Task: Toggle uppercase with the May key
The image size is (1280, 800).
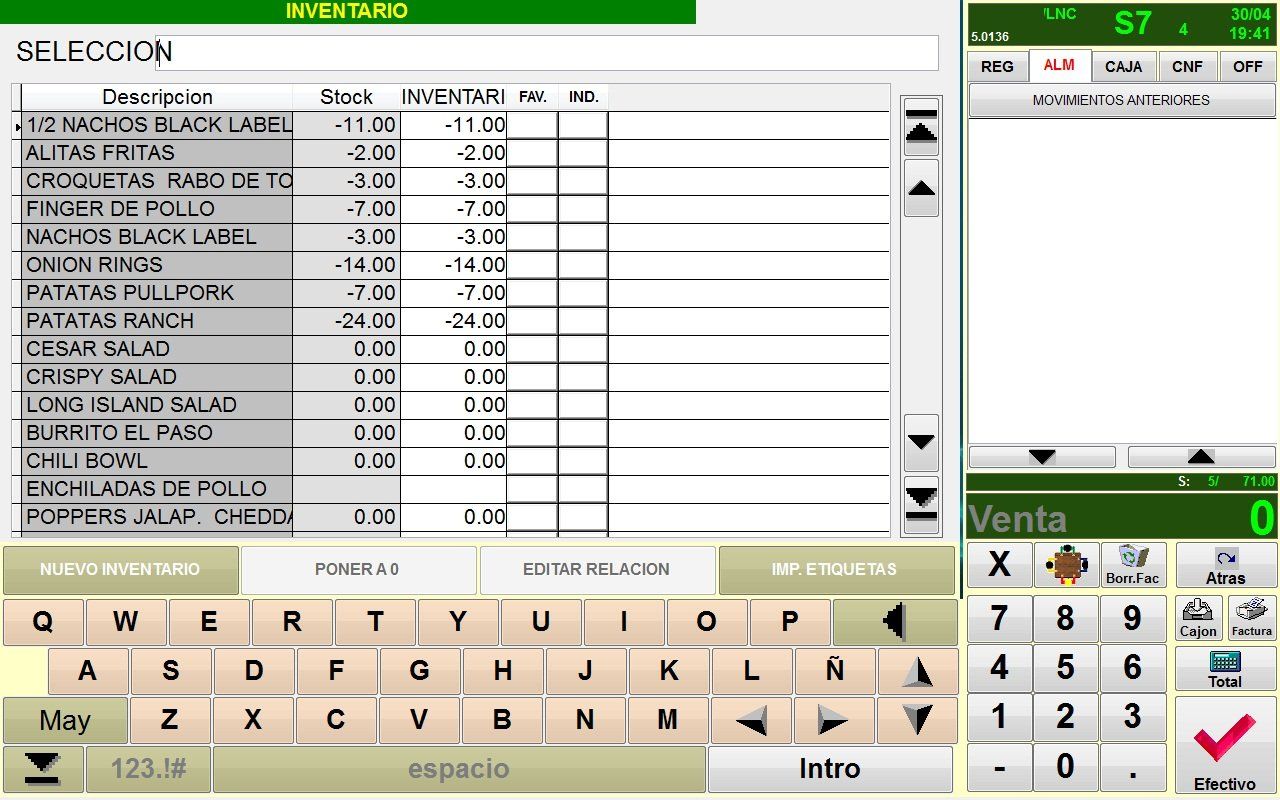Action: point(65,720)
